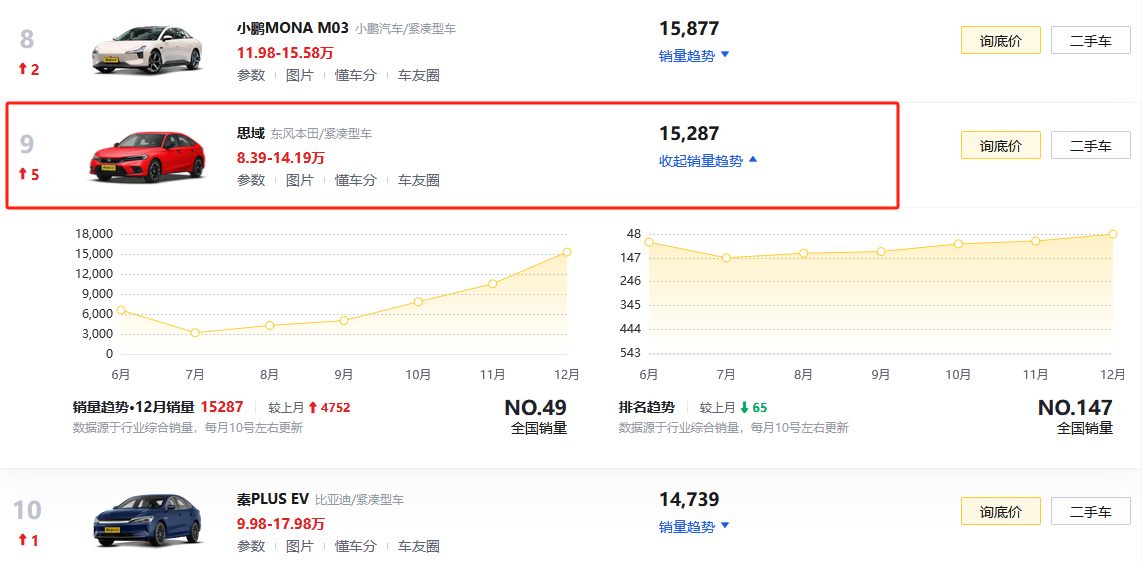This screenshot has height=567, width=1142.
Task: Click the 12月 point on ranking chart
Action: tap(1113, 234)
